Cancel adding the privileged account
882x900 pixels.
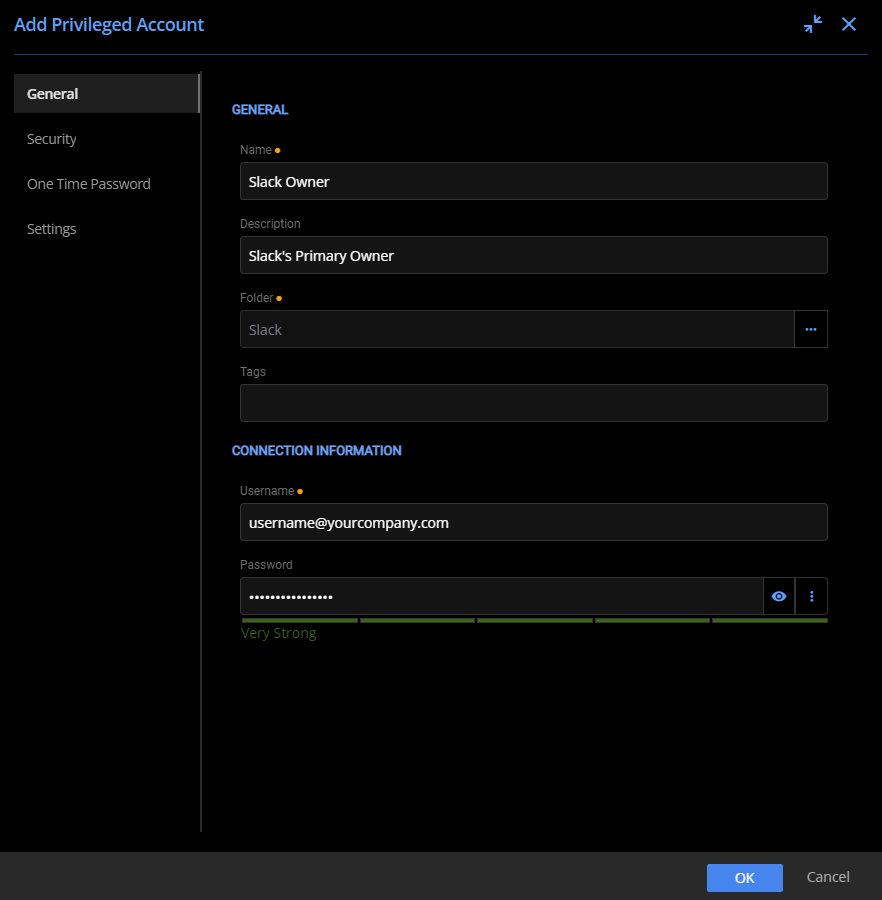[x=827, y=877]
